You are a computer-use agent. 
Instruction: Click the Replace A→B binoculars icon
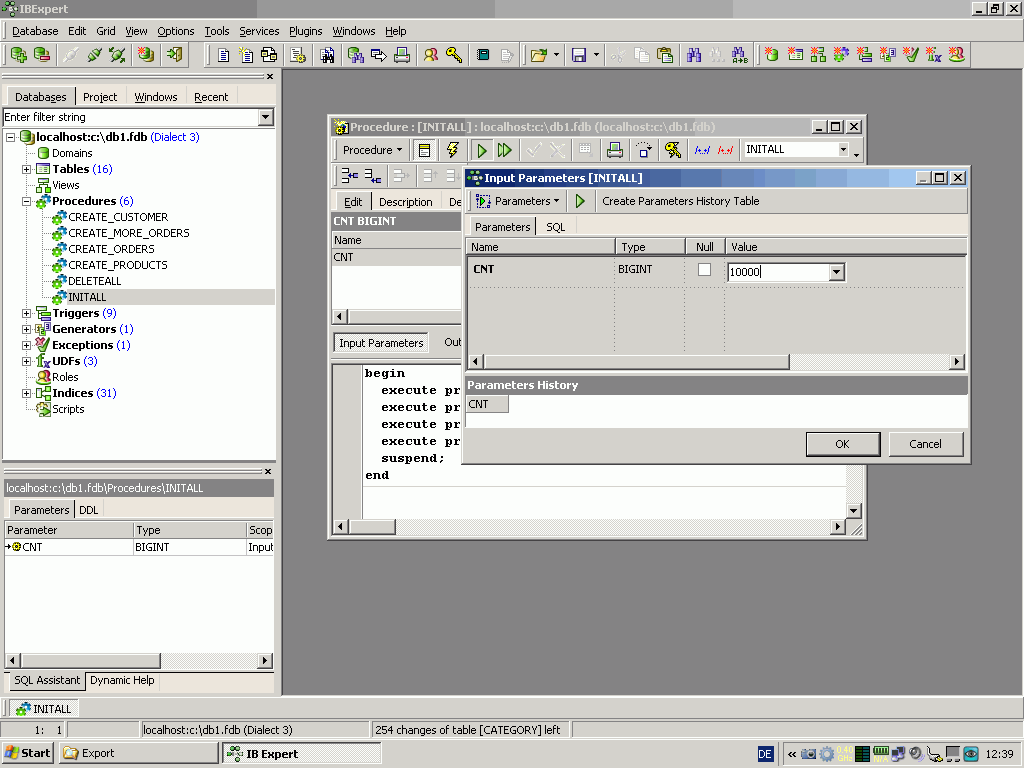point(739,55)
